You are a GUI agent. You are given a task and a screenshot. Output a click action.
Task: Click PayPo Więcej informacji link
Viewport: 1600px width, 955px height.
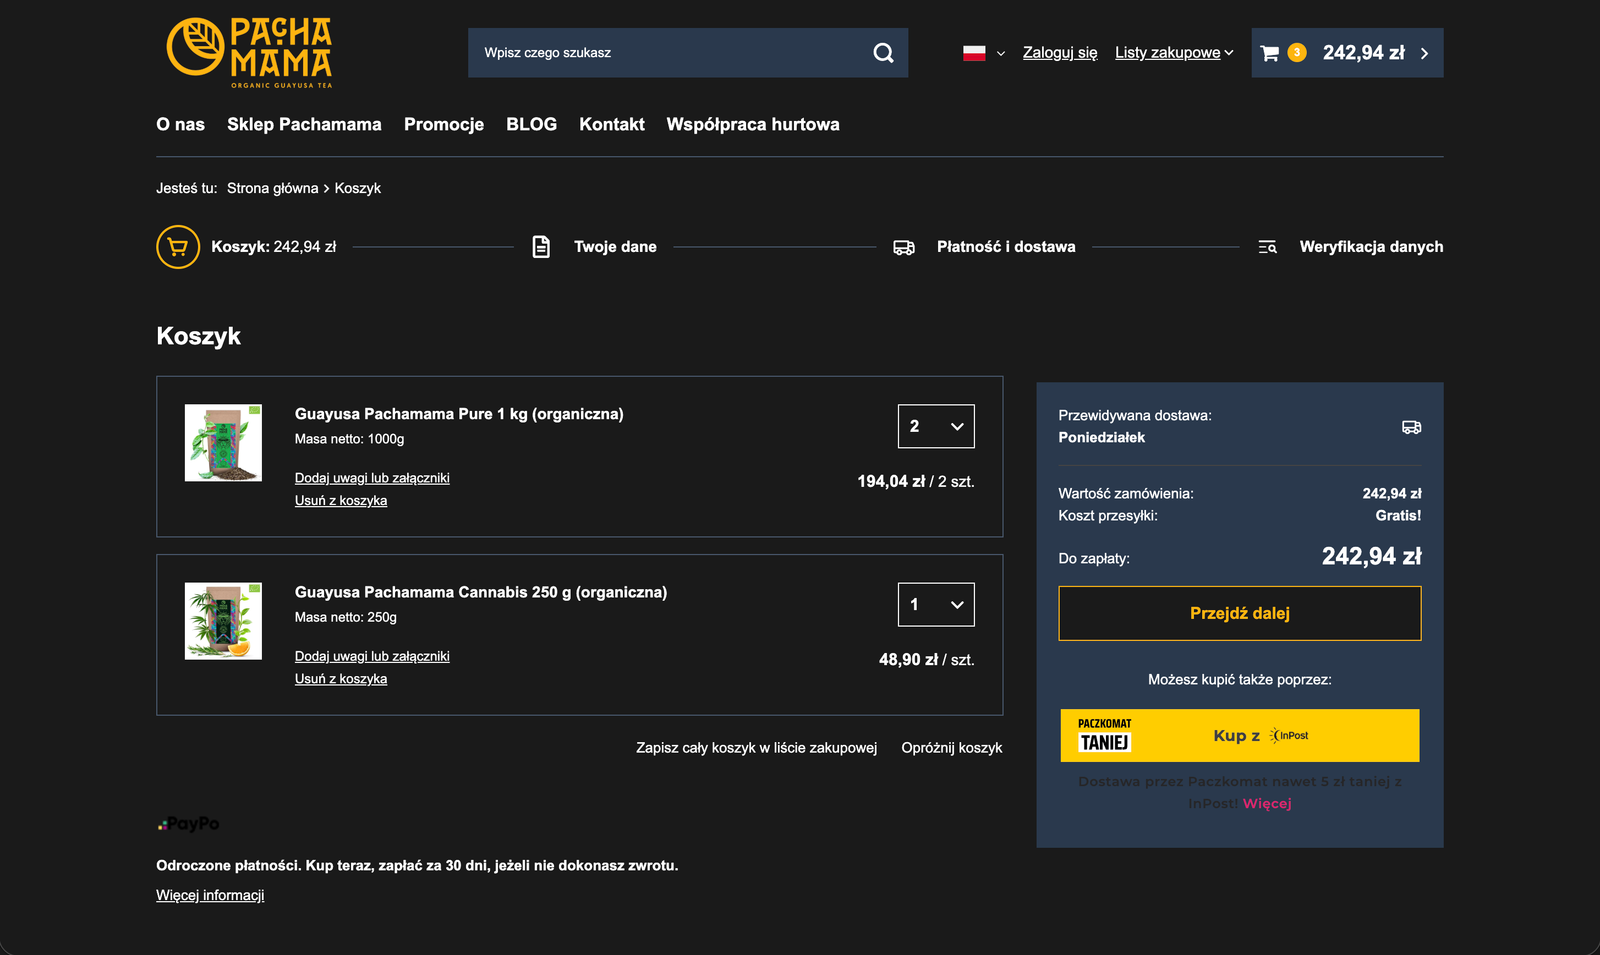[210, 895]
